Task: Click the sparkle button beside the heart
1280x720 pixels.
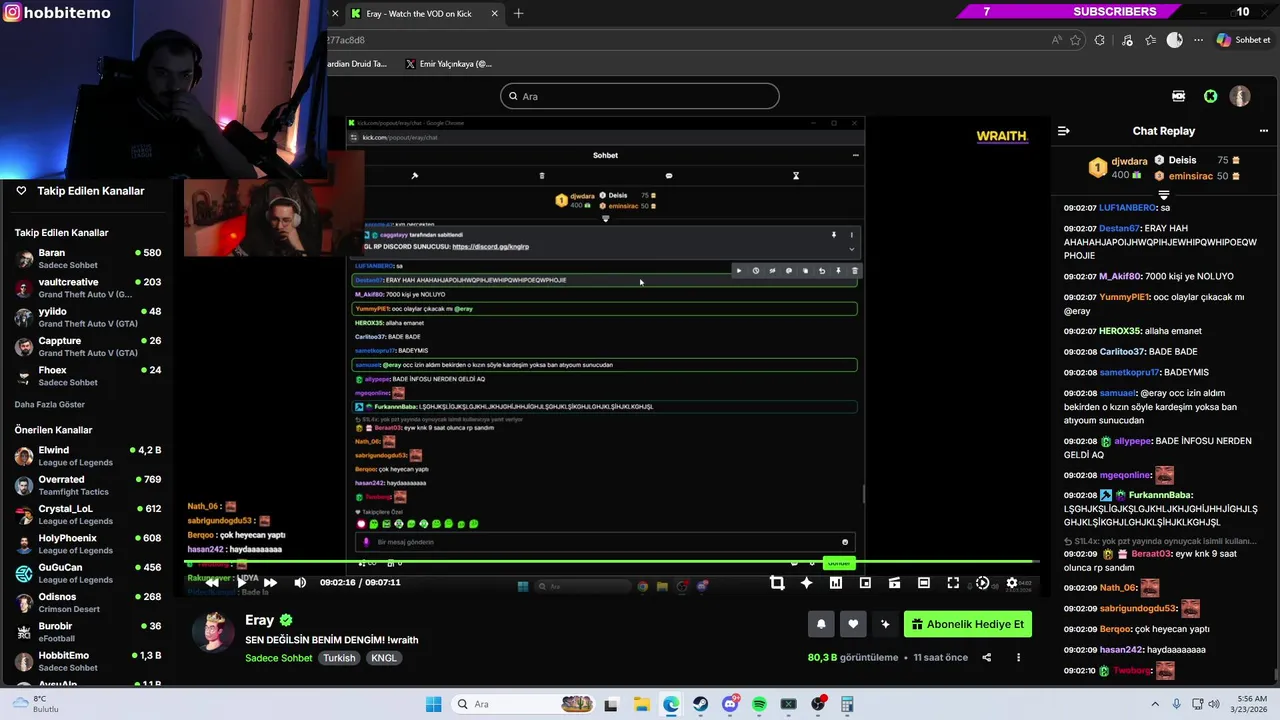Action: pos(885,624)
